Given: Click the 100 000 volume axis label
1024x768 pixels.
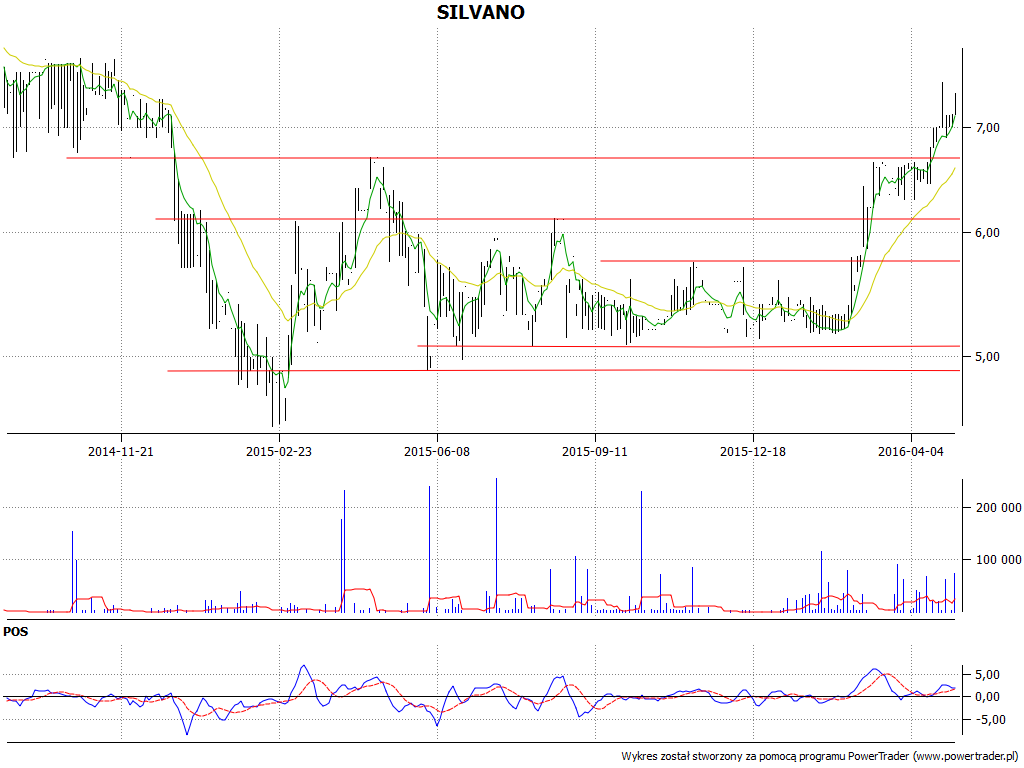Looking at the screenshot, I should pyautogui.click(x=998, y=560).
